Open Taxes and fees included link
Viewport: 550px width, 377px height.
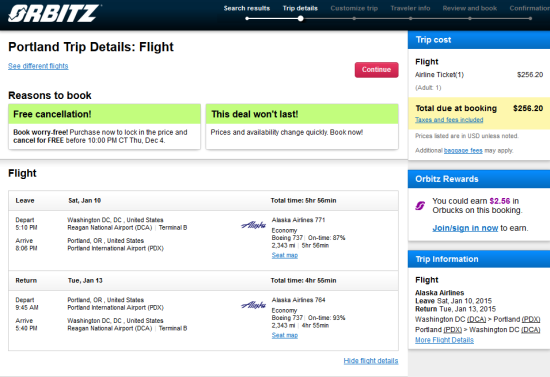click(449, 120)
